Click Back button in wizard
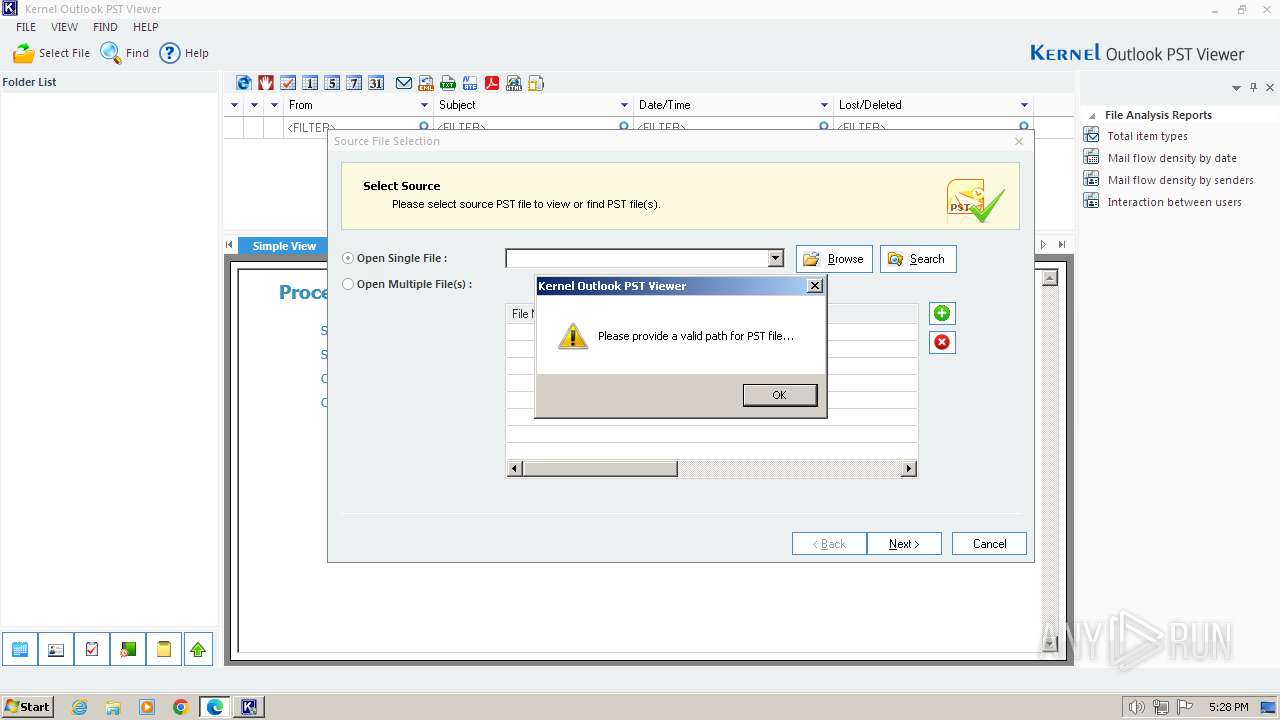Viewport: 1280px width, 720px height. (x=829, y=544)
